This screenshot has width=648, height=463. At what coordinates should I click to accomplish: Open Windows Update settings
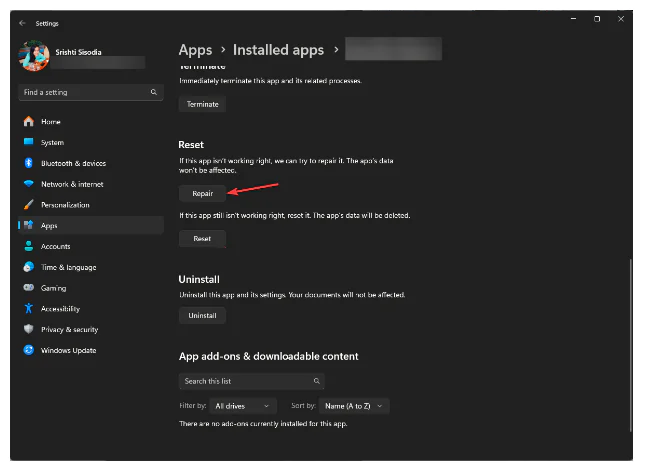[x=91, y=350]
